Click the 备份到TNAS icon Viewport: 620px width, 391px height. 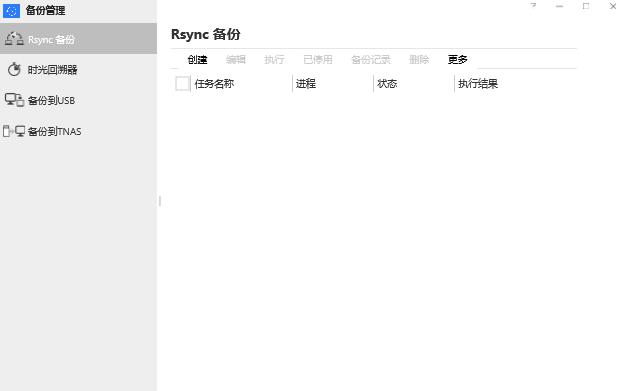point(14,131)
